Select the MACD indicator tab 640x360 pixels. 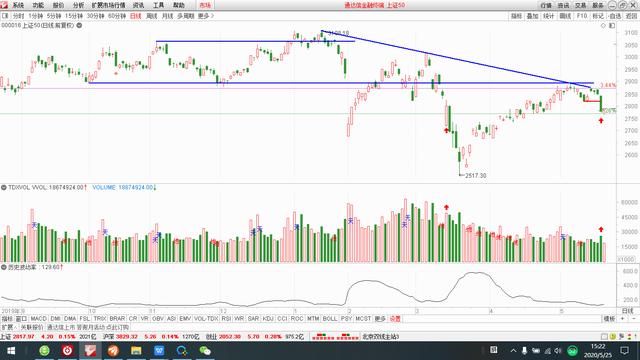click(39, 318)
